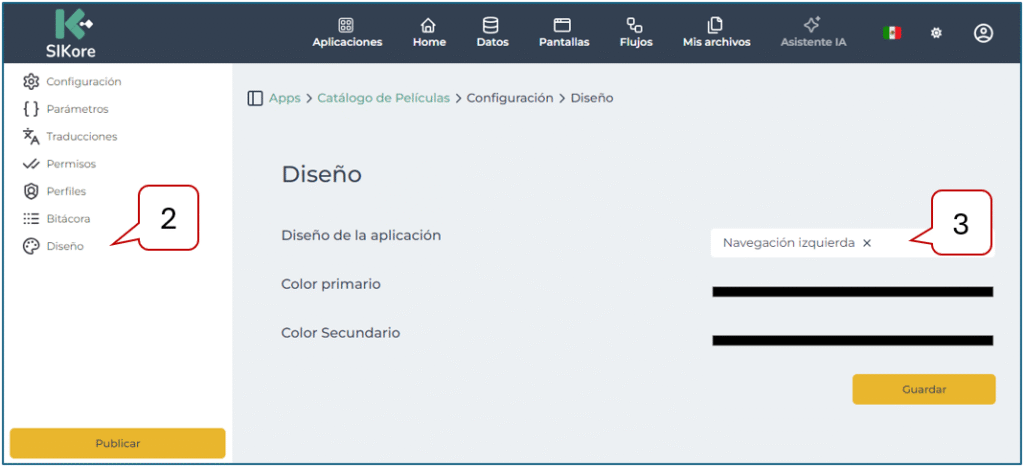Open the Datos database icon
The image size is (1024, 467).
coord(491,25)
